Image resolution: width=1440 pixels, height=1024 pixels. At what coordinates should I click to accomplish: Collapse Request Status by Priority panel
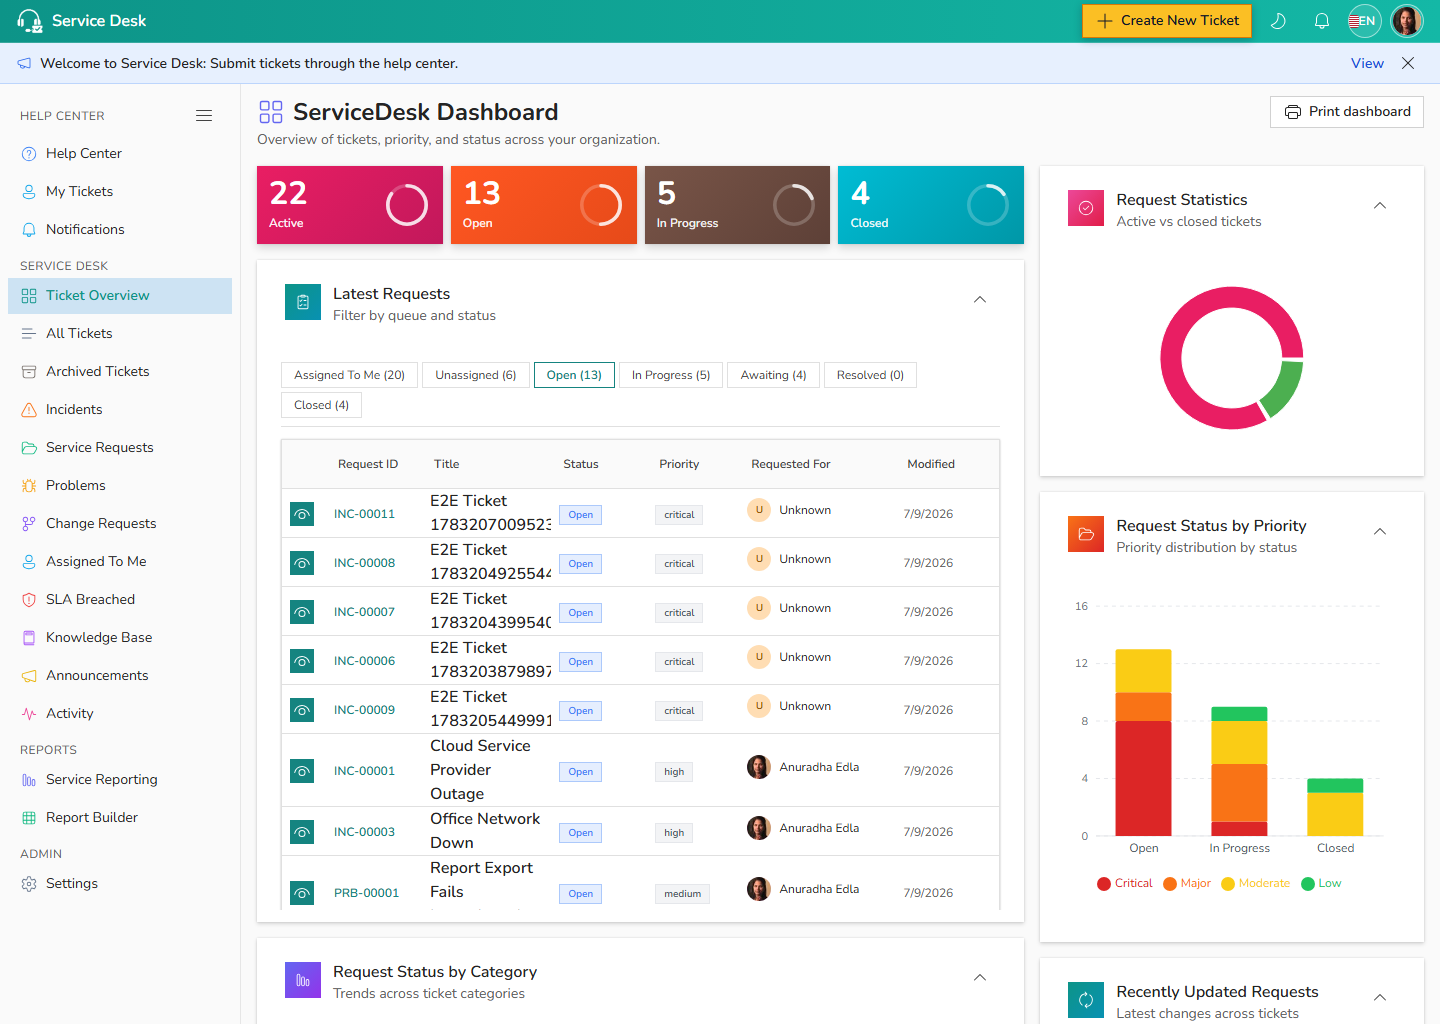tap(1380, 532)
